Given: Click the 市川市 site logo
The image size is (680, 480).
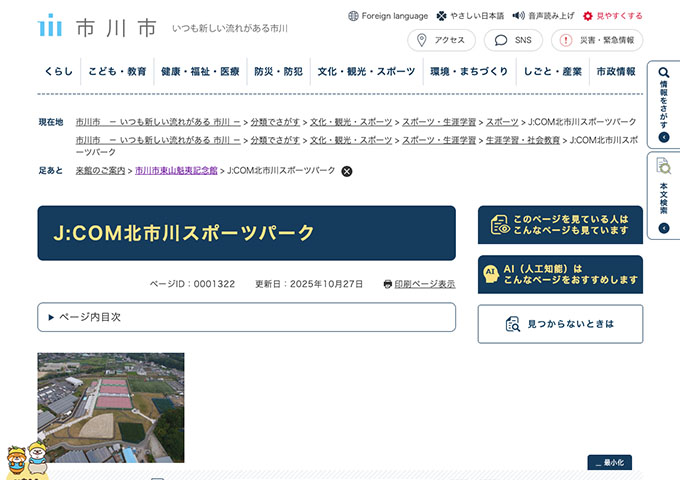Looking at the screenshot, I should [x=97, y=26].
